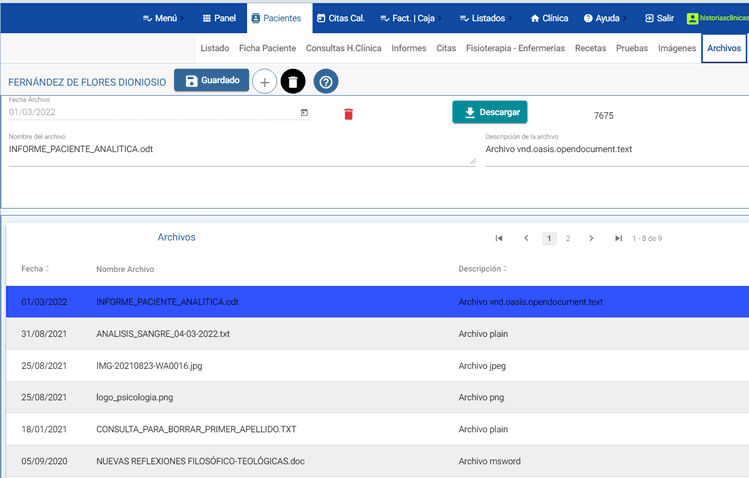Go to next page of Archivos
The height and width of the screenshot is (478, 749).
(x=591, y=238)
